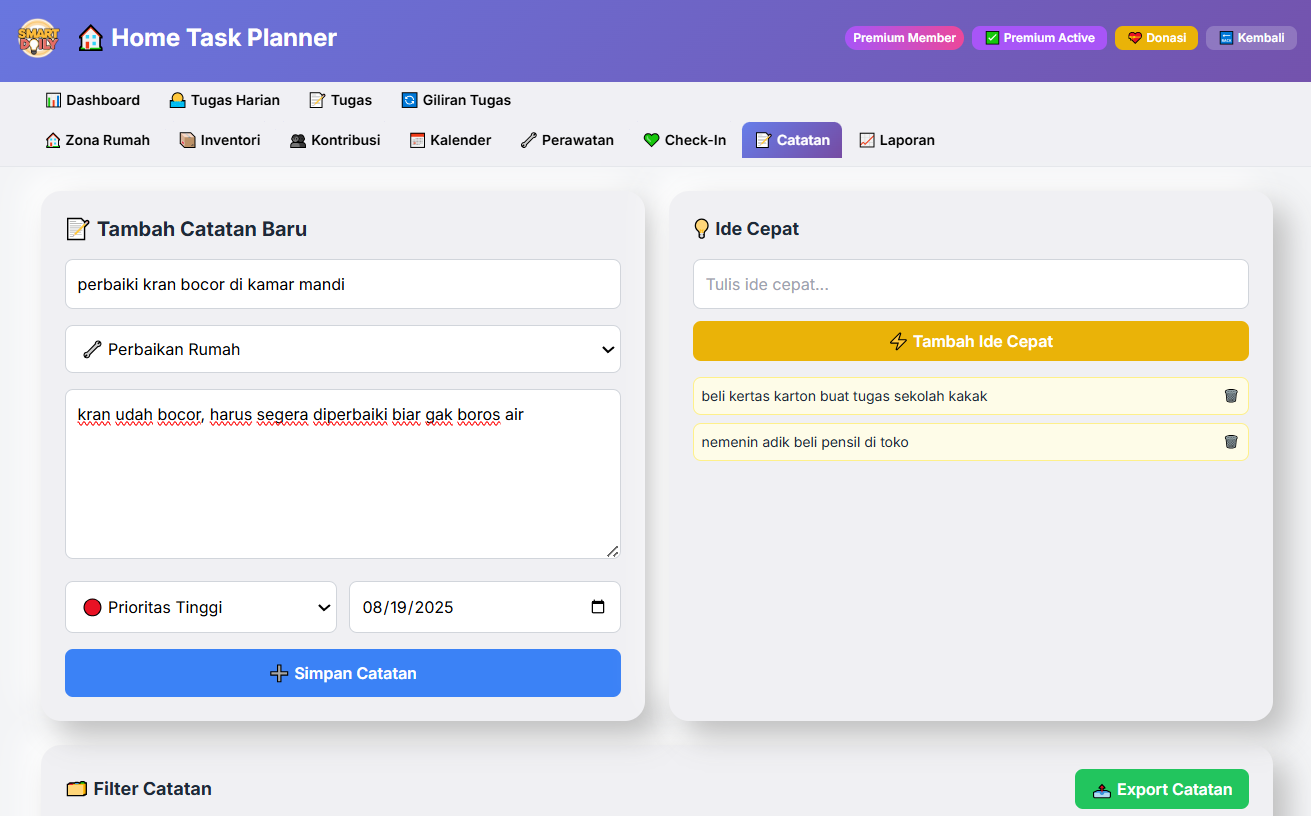Image resolution: width=1311 pixels, height=816 pixels.
Task: Click the Premium Active badge
Action: (x=1039, y=38)
